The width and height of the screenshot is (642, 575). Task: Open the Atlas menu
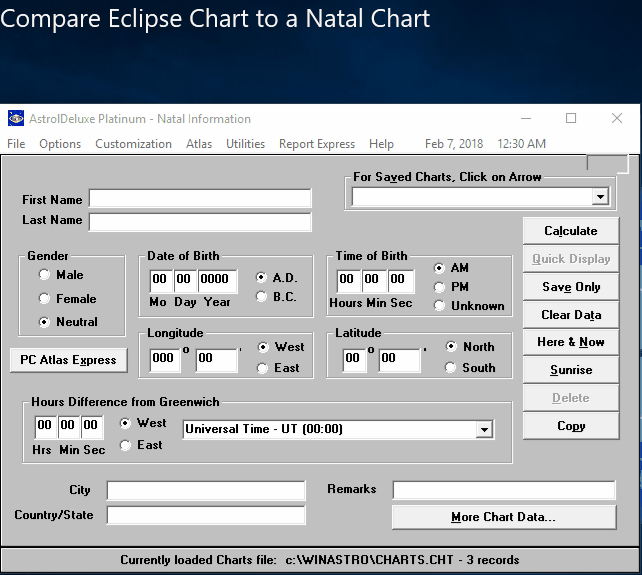199,144
